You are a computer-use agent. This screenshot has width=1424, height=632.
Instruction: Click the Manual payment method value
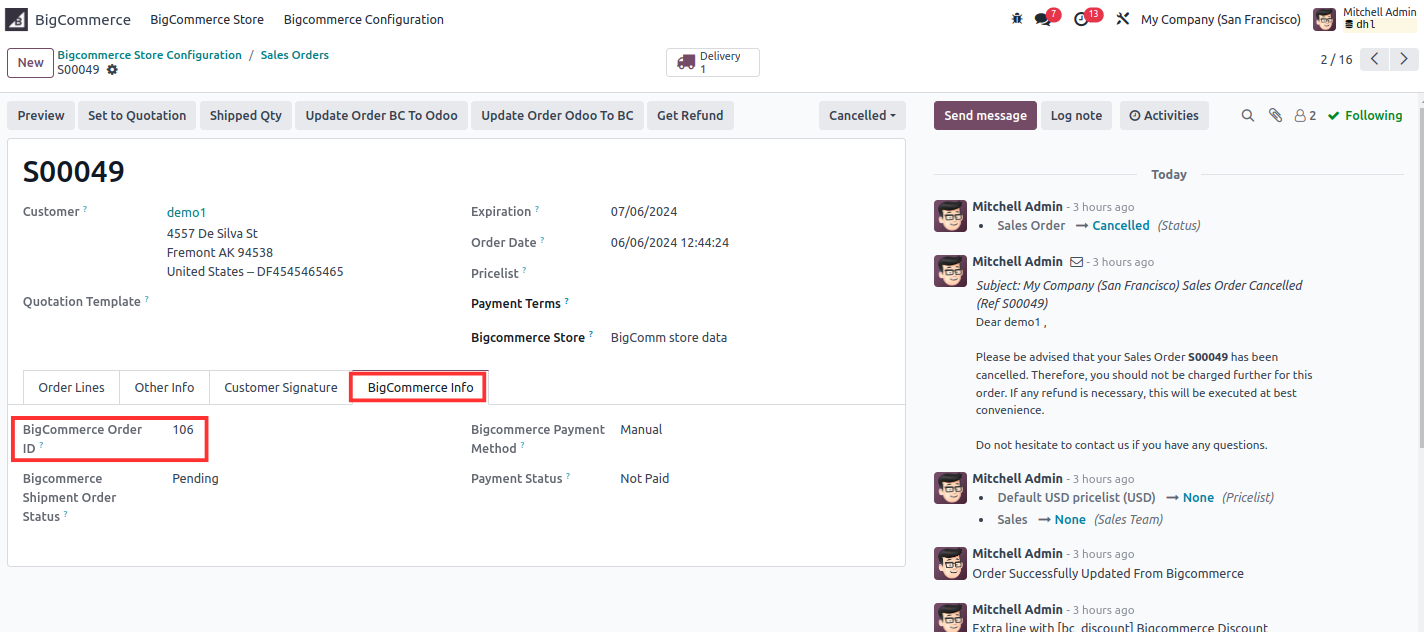point(641,430)
